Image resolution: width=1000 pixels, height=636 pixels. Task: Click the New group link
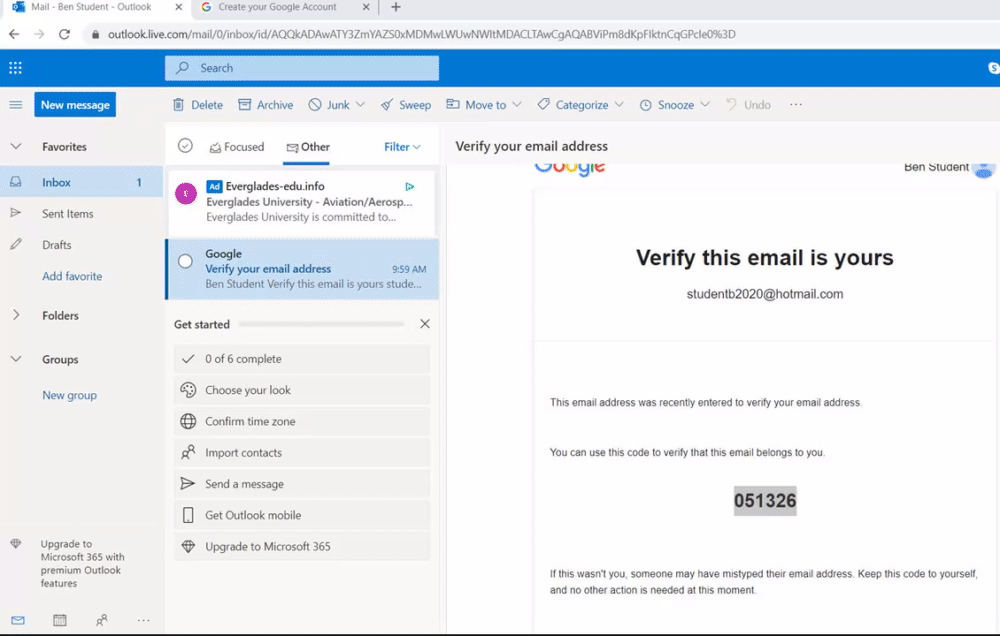click(x=70, y=395)
